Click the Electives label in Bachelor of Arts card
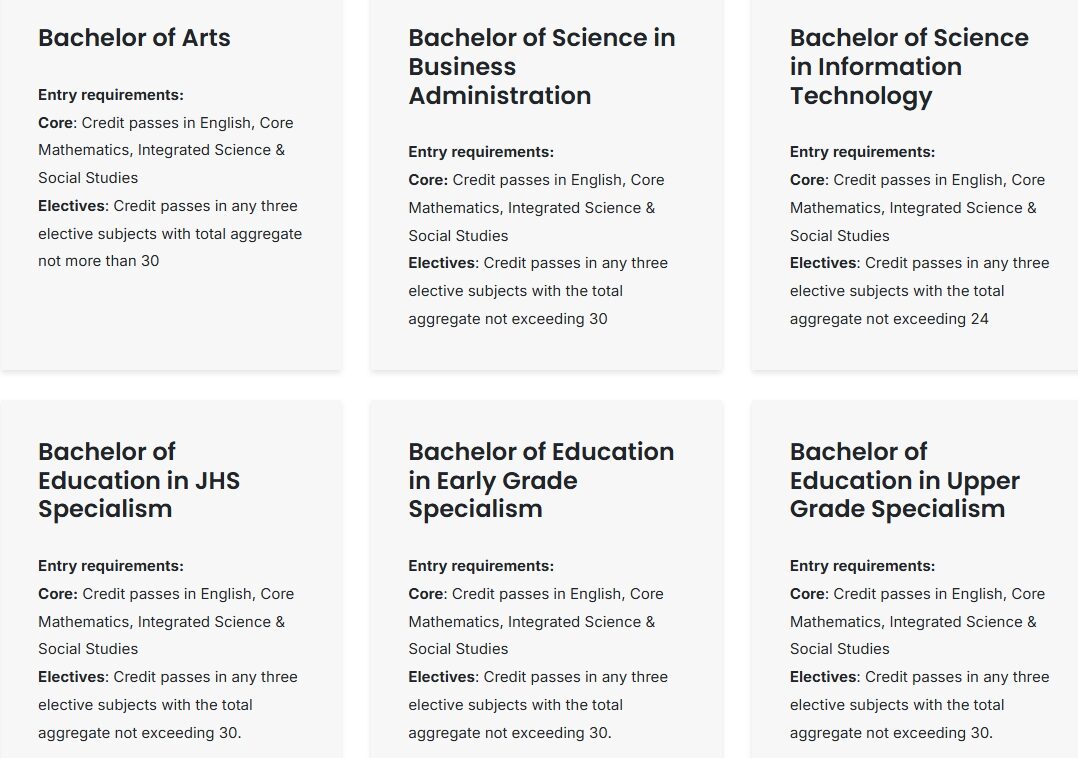 (71, 206)
